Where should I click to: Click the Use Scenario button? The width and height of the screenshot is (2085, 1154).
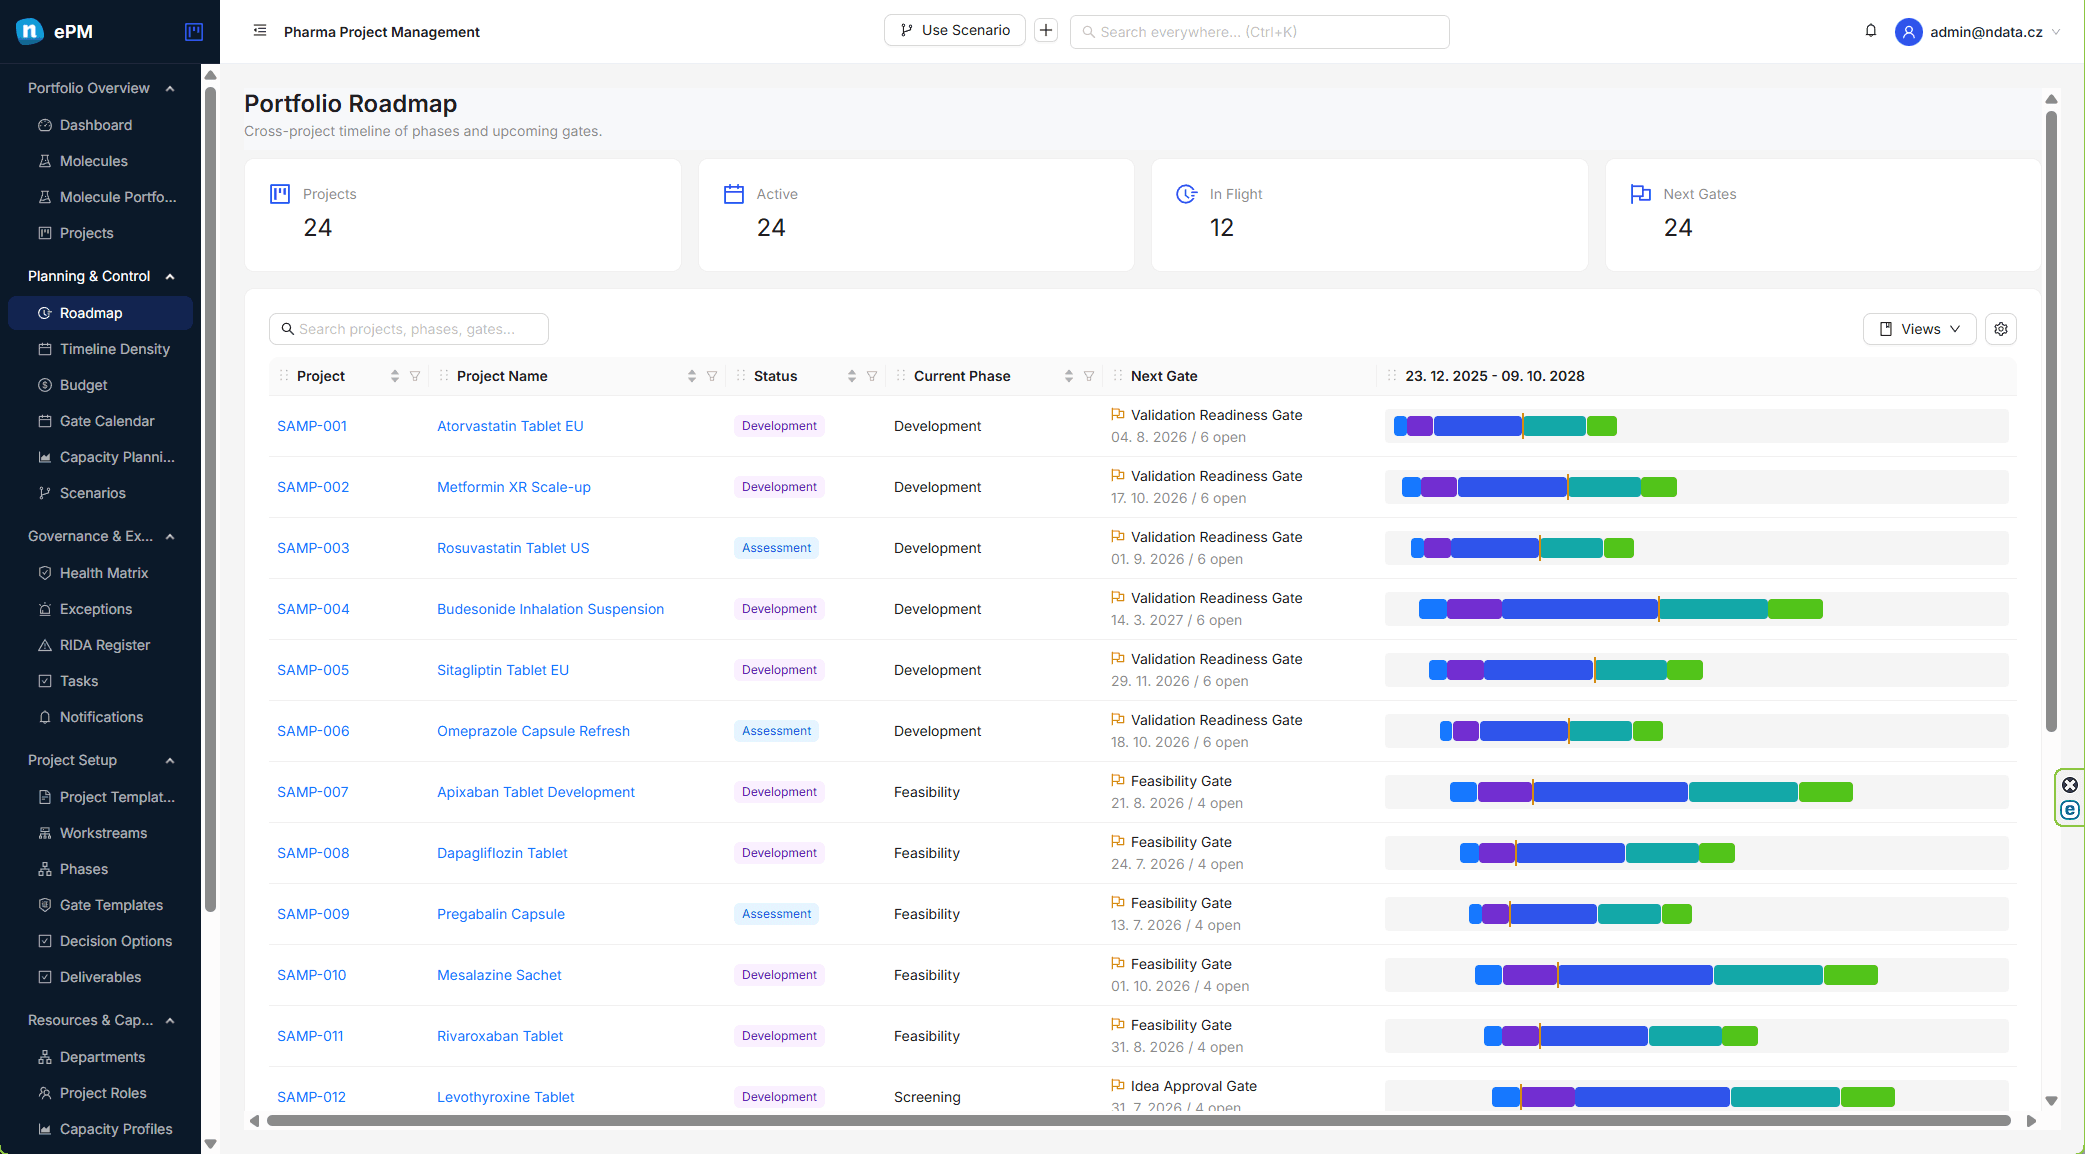tap(954, 31)
